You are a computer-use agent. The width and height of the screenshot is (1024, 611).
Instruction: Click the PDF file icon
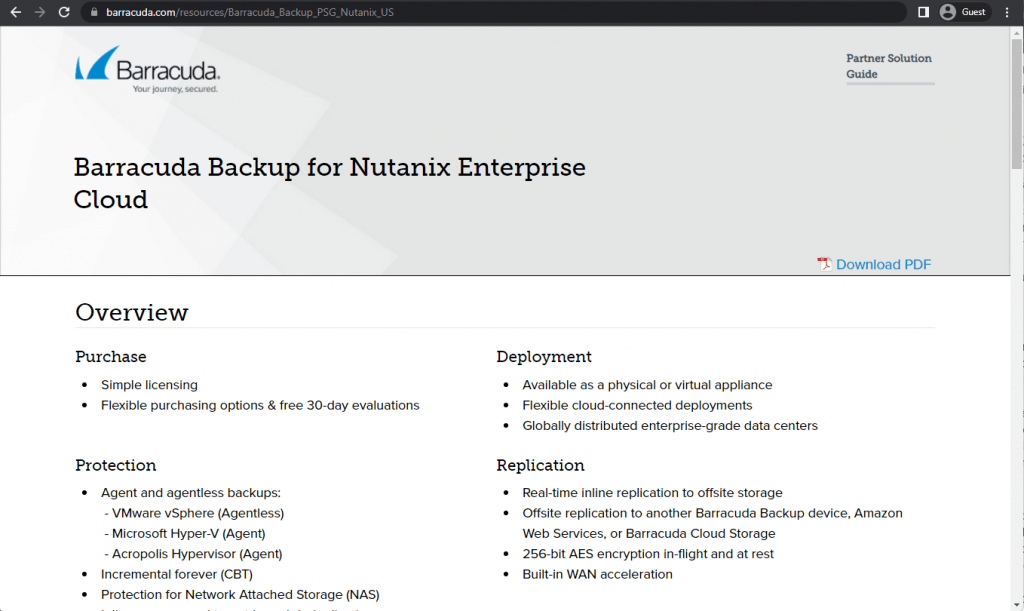pos(824,264)
